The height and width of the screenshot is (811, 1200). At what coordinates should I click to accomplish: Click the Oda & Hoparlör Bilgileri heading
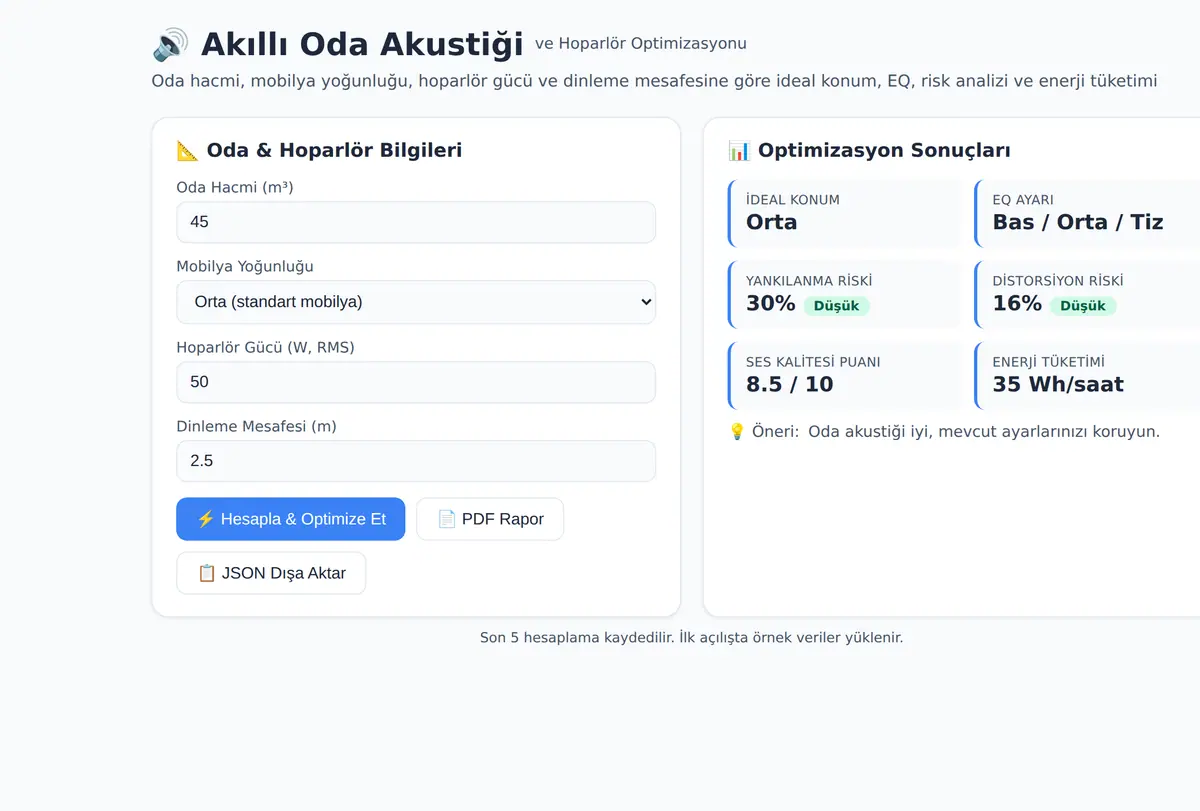(334, 151)
